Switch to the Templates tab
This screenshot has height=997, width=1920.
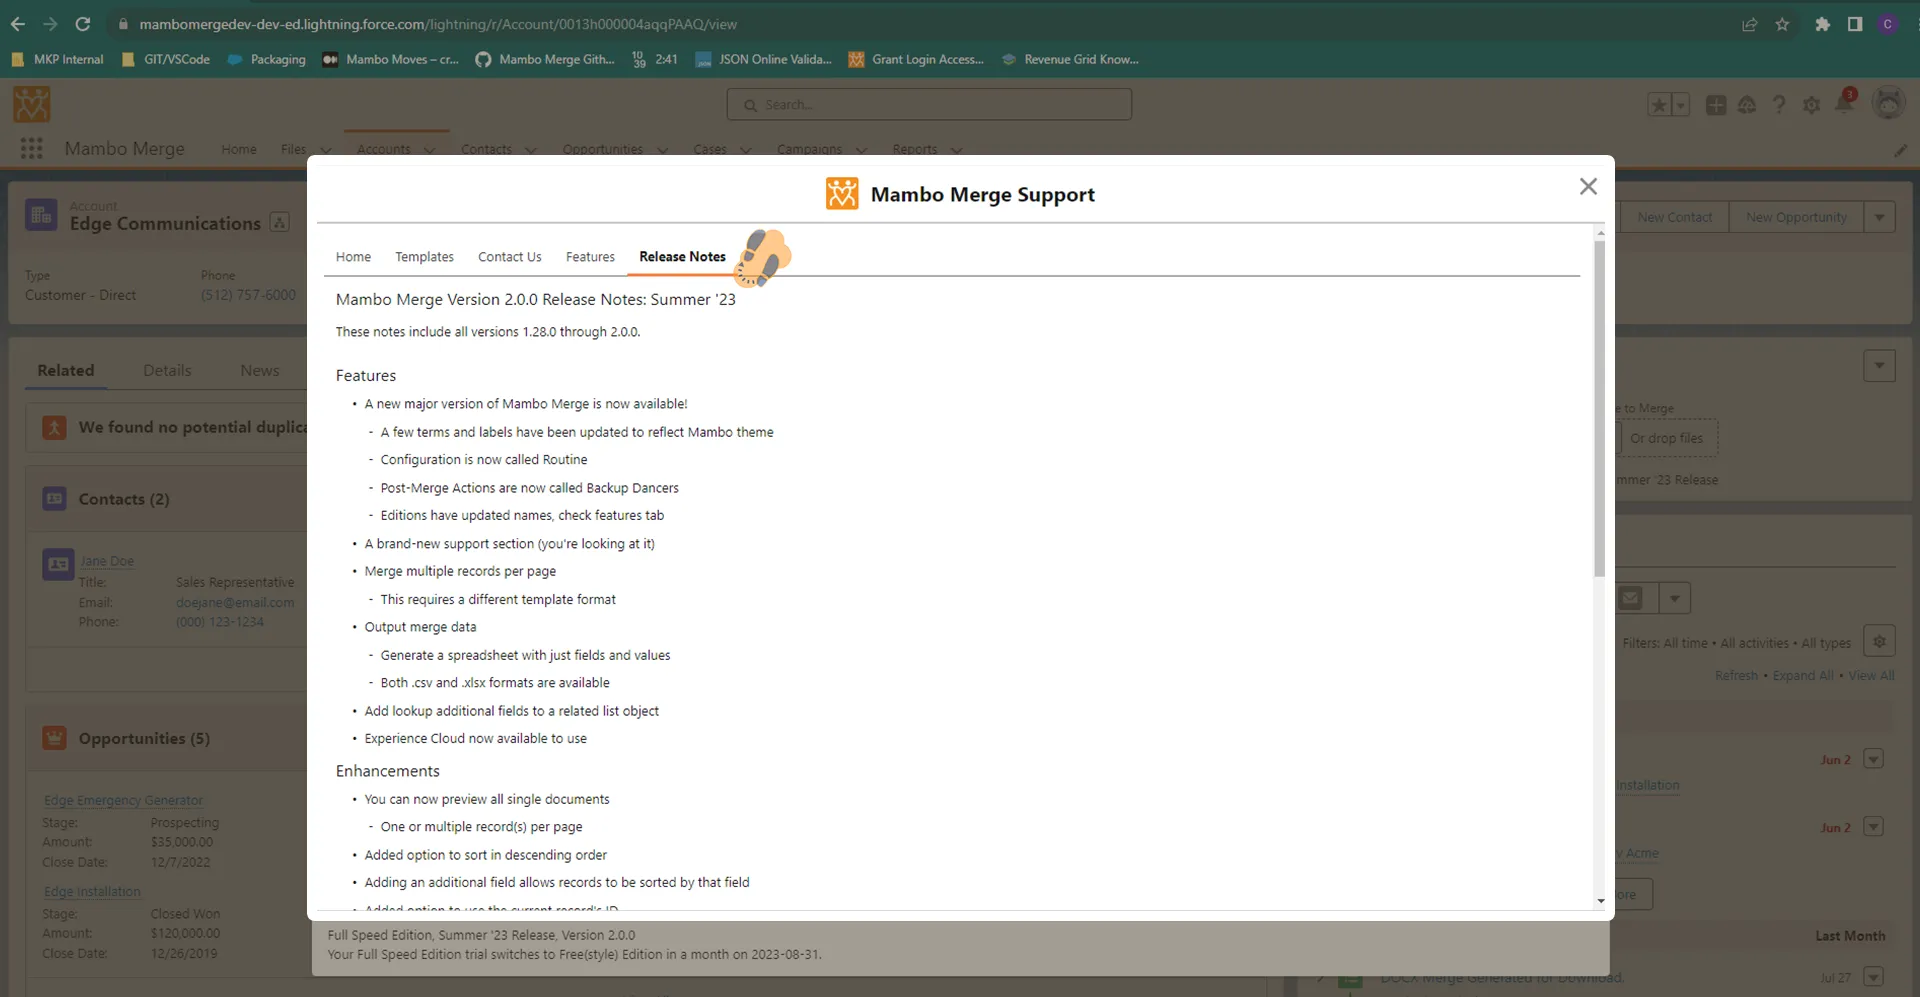point(424,257)
